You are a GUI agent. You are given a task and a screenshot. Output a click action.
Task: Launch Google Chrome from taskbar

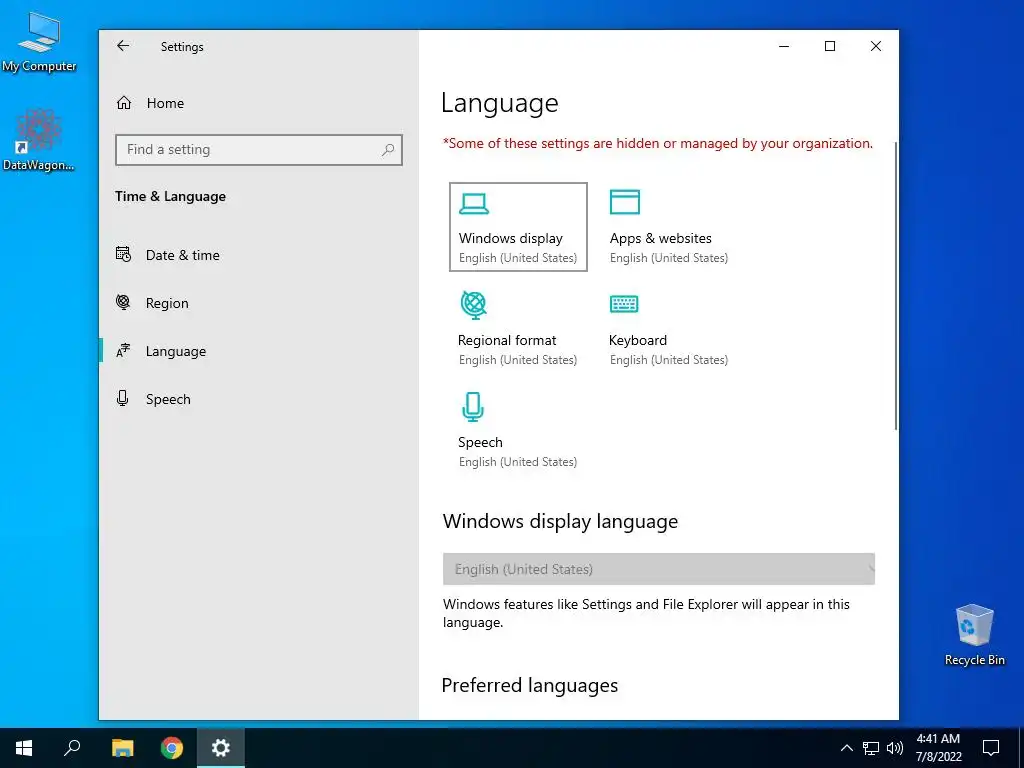tap(172, 748)
